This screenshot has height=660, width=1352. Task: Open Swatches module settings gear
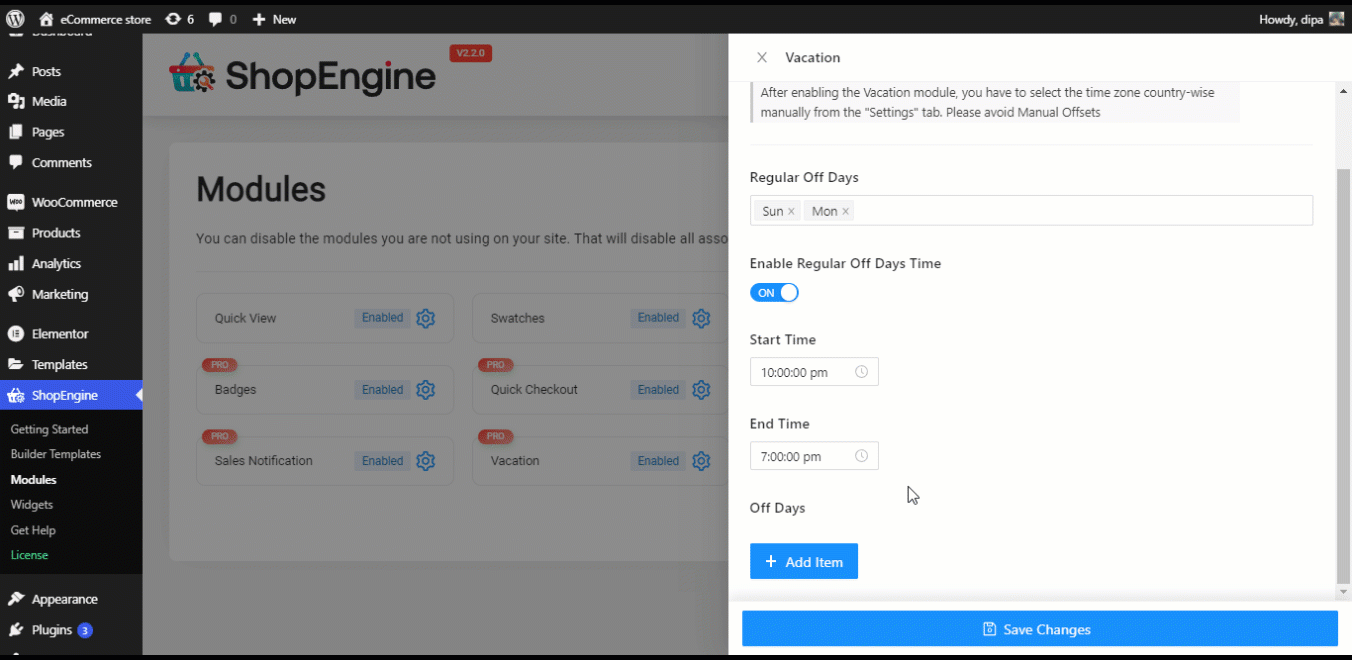(x=701, y=318)
